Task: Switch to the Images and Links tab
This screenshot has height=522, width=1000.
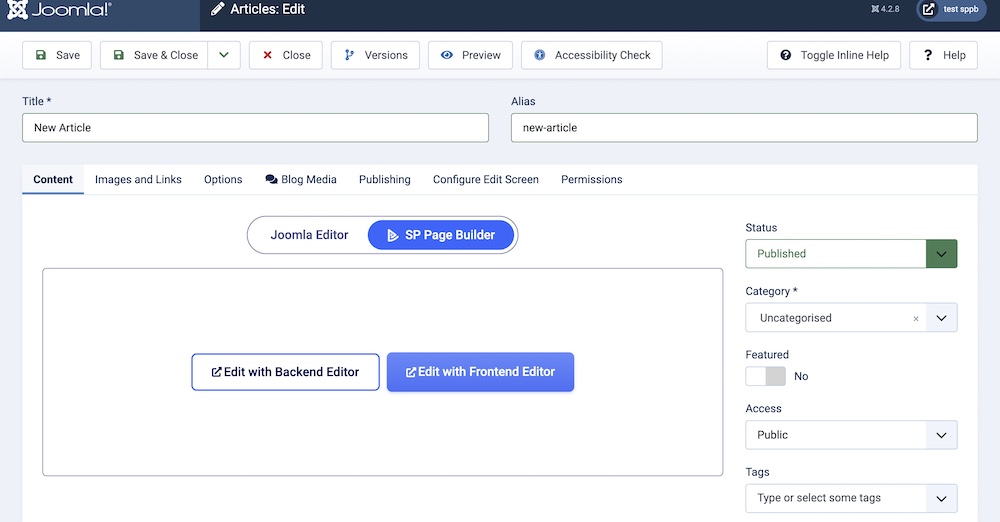Action: [x=138, y=180]
